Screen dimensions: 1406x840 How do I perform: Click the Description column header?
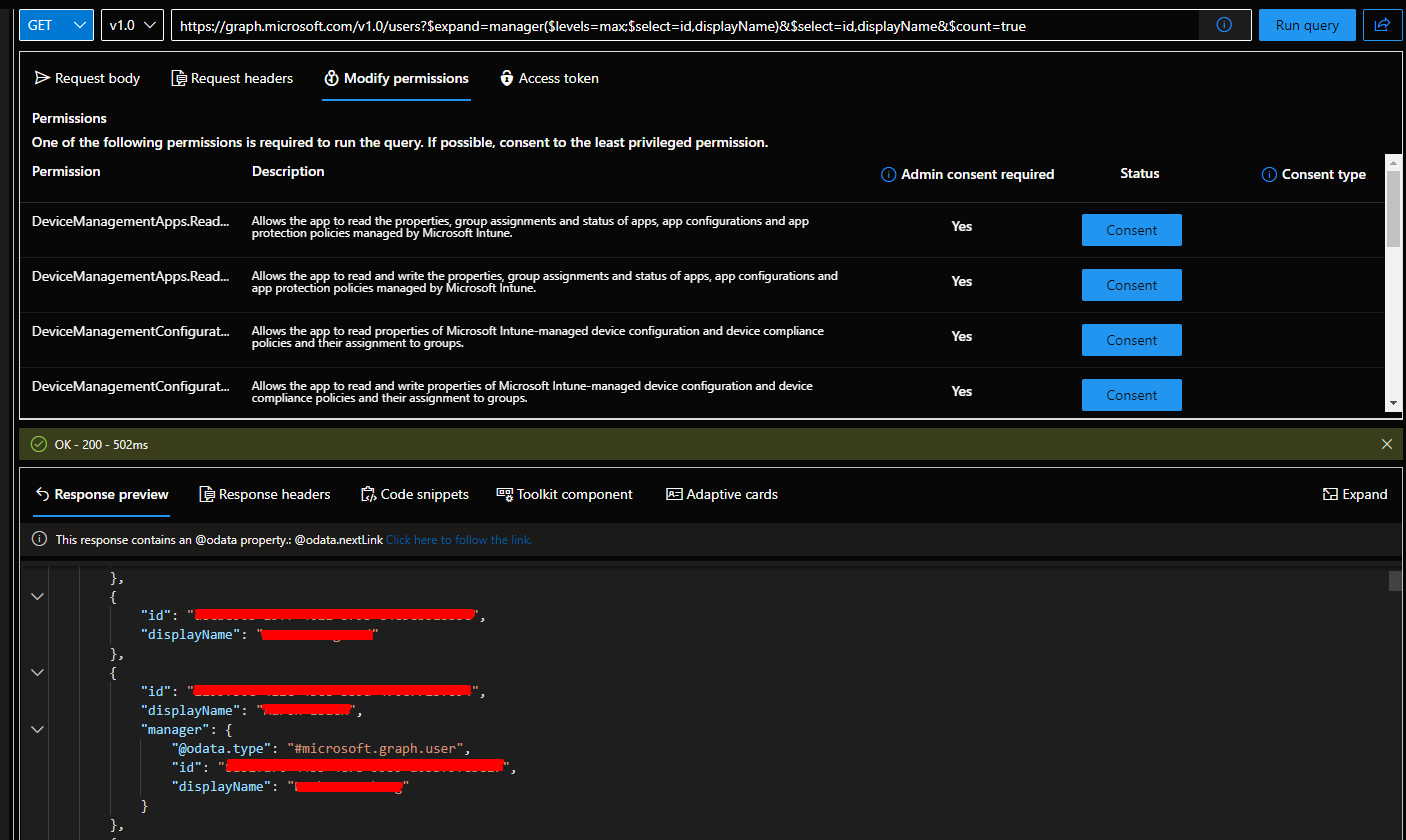click(x=288, y=171)
